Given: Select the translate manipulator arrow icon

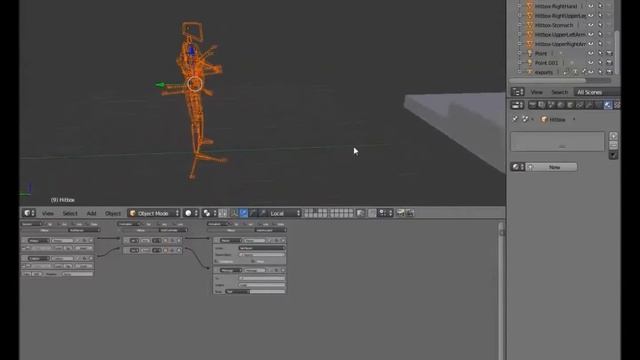Looking at the screenshot, I should point(244,213).
